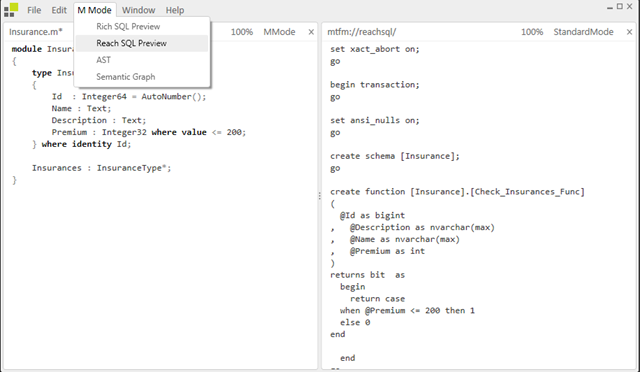640x372 pixels.
Task: Click the 'create schema [Insurance];' line
Action: (395, 156)
